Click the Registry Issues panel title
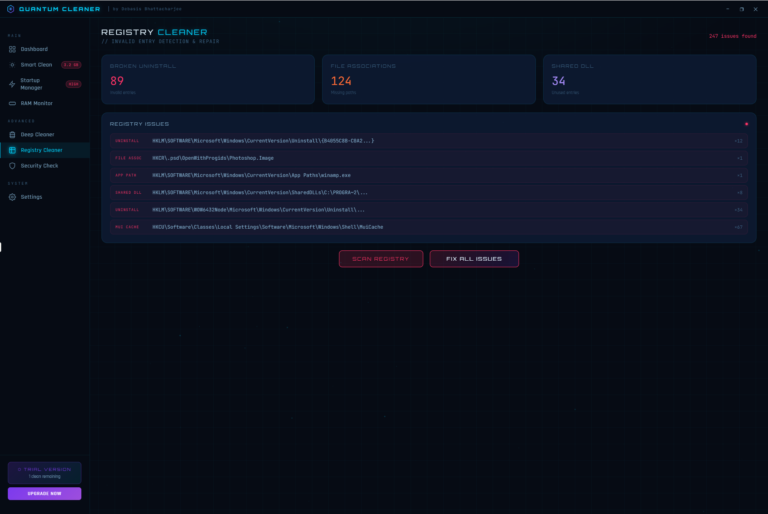Screen dimensions: 768x514 139,124
